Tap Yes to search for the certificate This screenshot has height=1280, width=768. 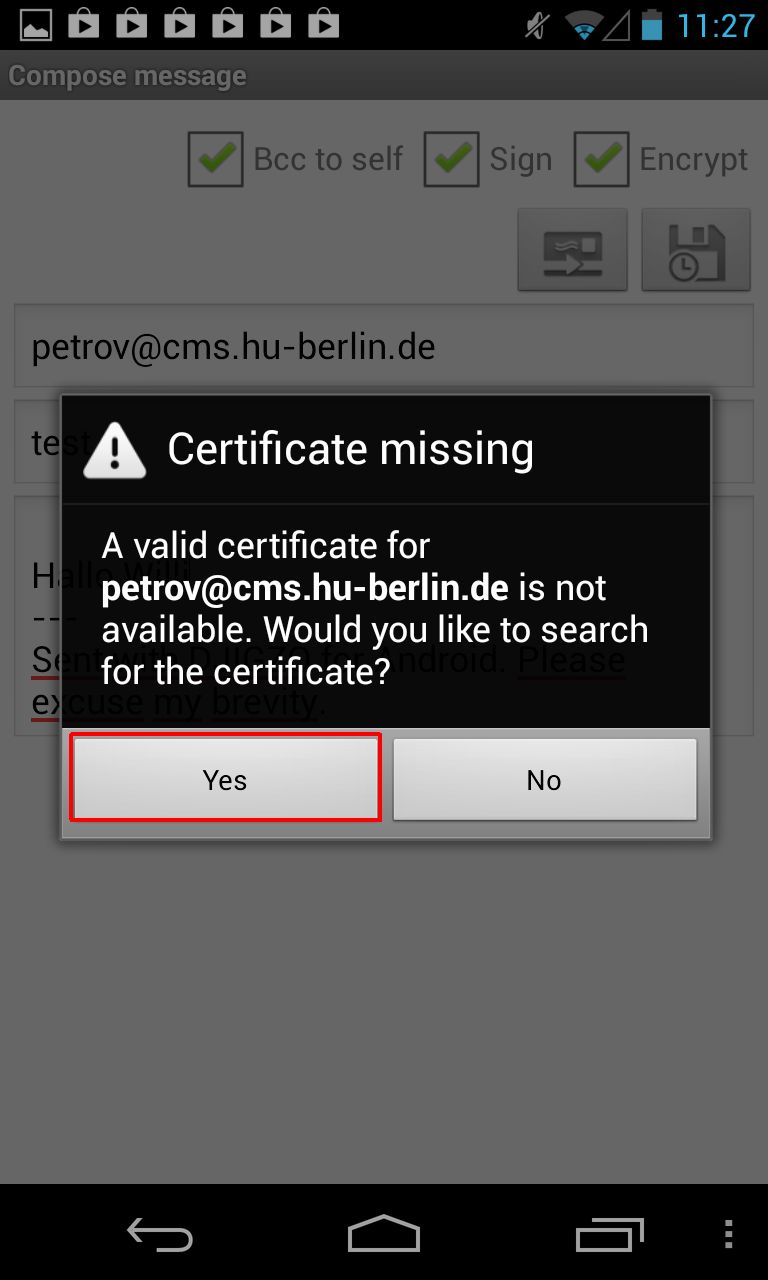pyautogui.click(x=225, y=779)
